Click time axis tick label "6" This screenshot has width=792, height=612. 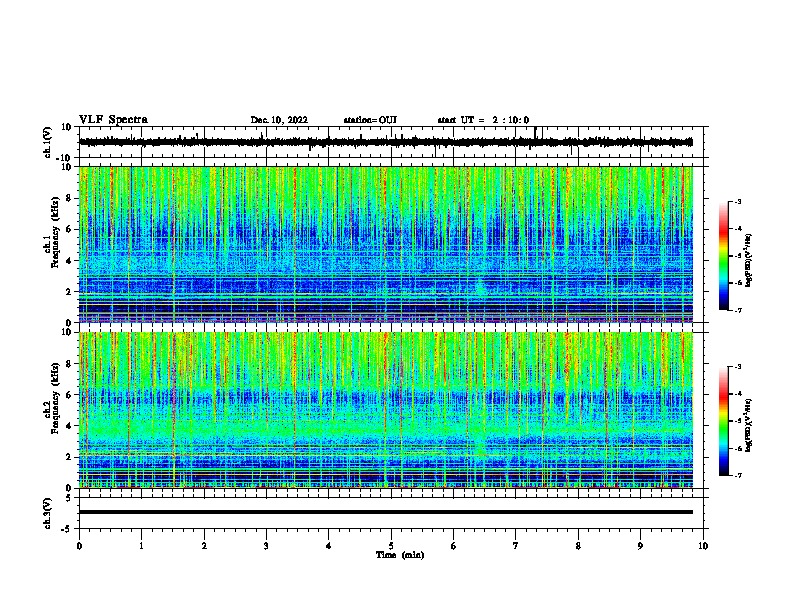(454, 546)
